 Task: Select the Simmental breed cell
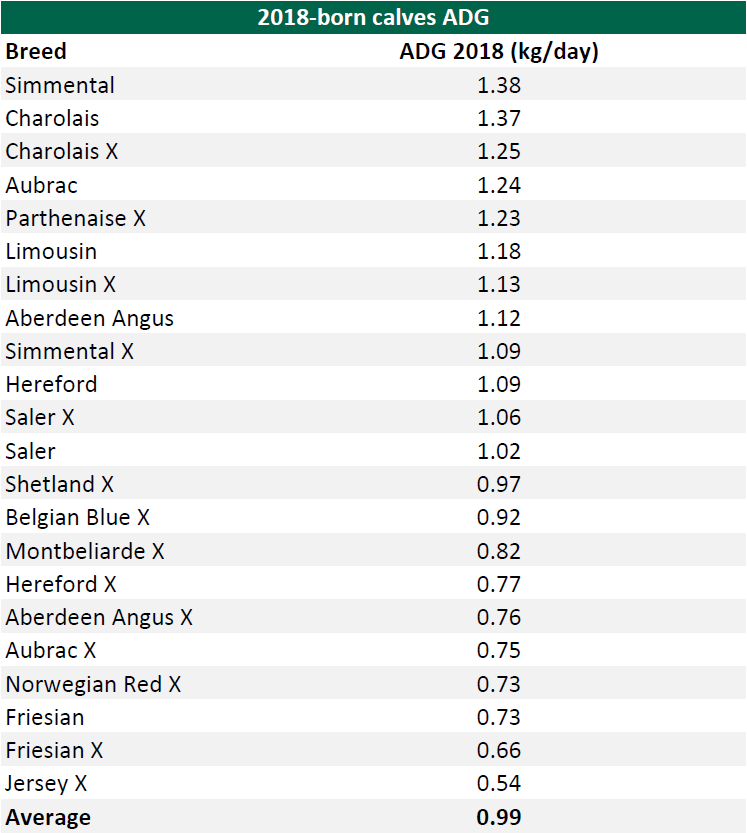point(60,85)
